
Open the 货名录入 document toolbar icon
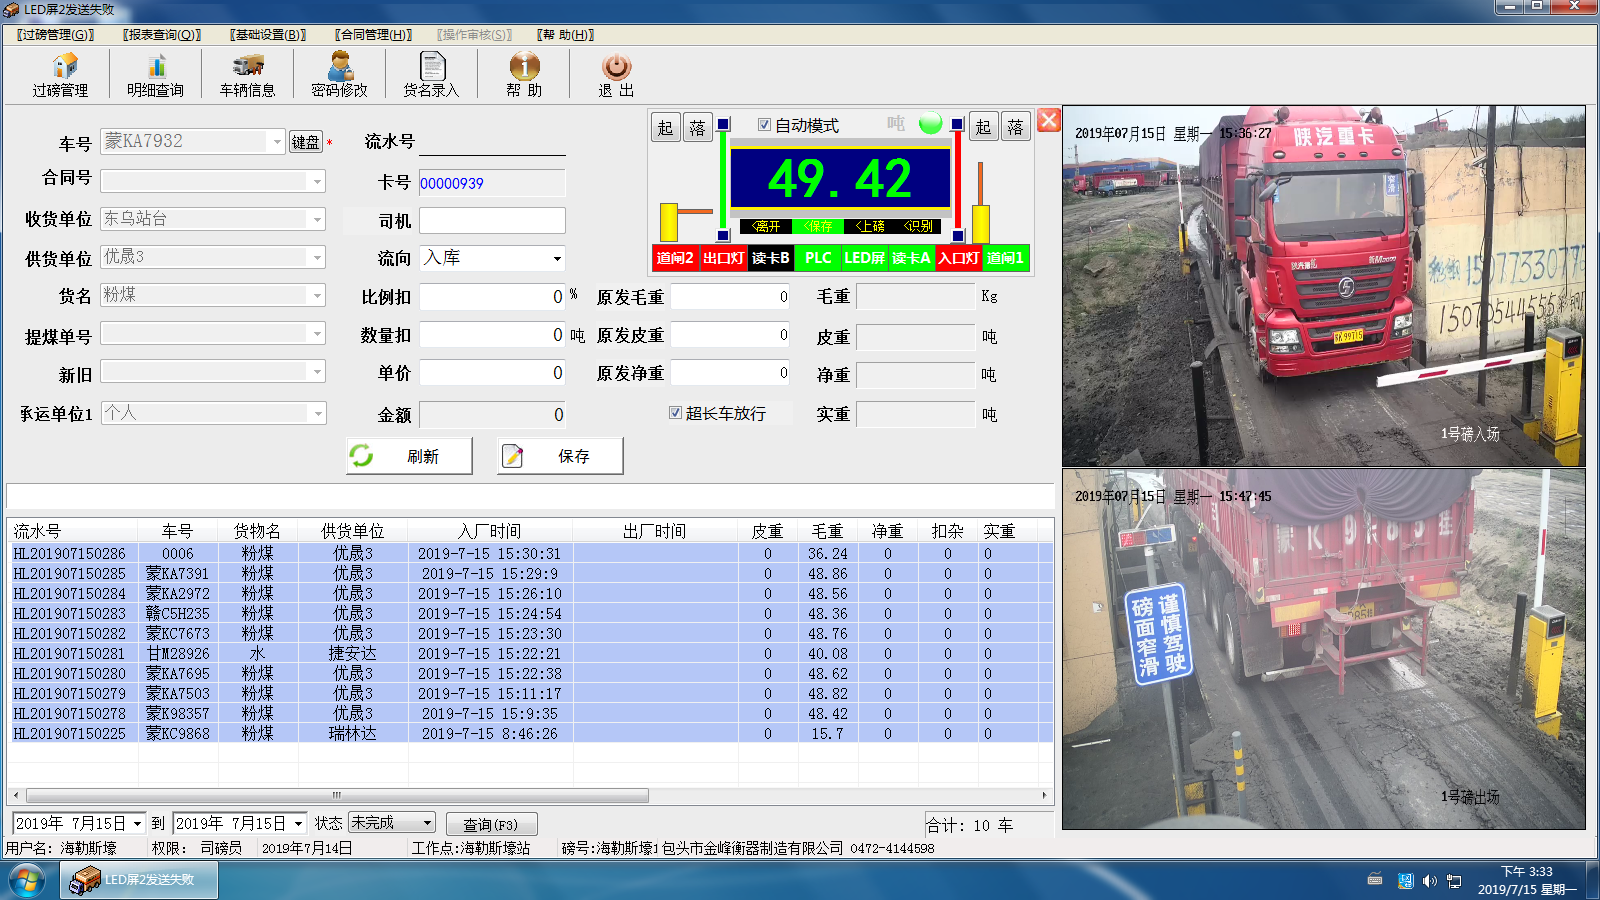tap(431, 75)
